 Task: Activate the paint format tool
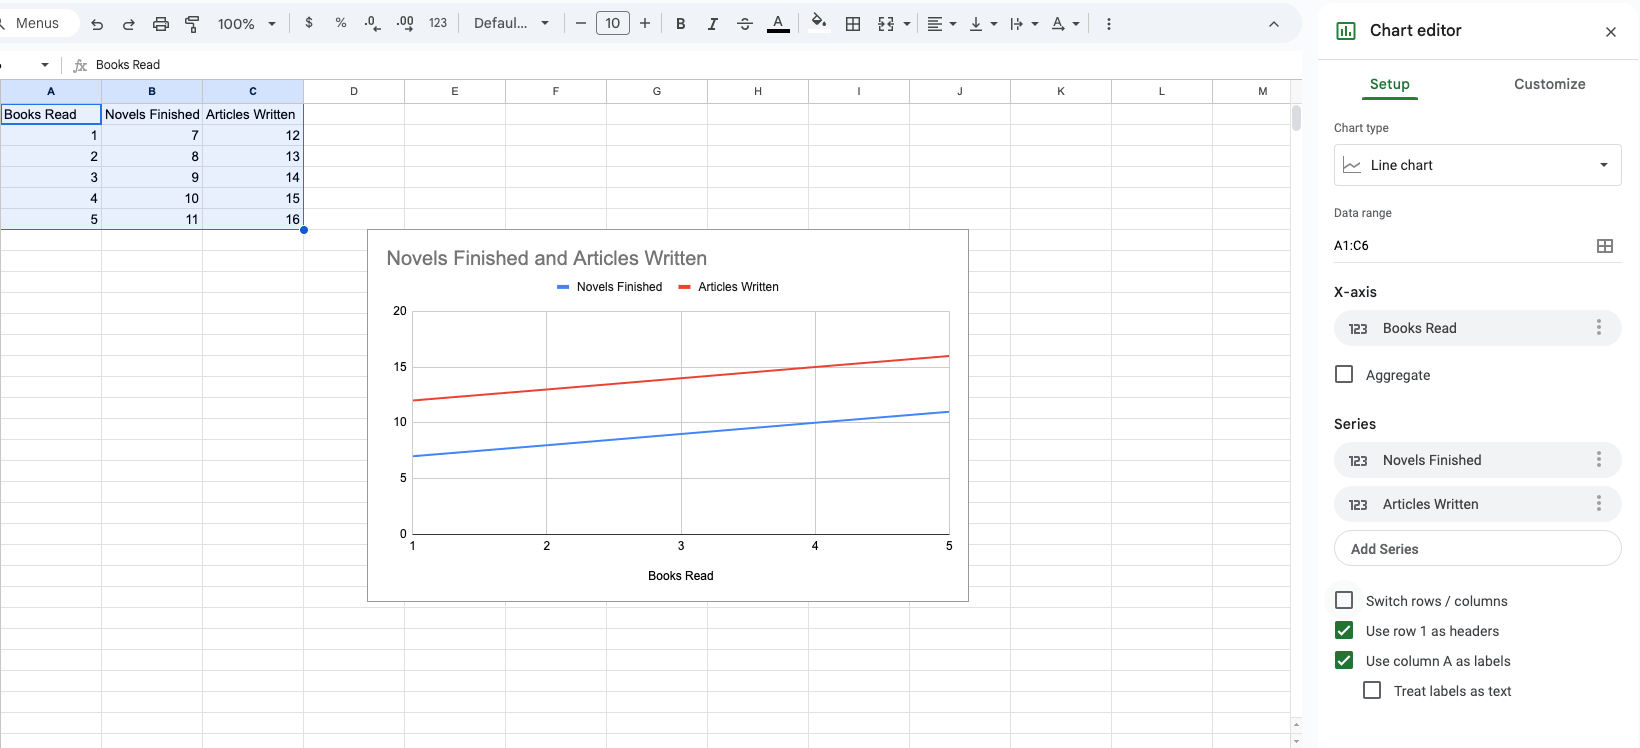click(192, 24)
